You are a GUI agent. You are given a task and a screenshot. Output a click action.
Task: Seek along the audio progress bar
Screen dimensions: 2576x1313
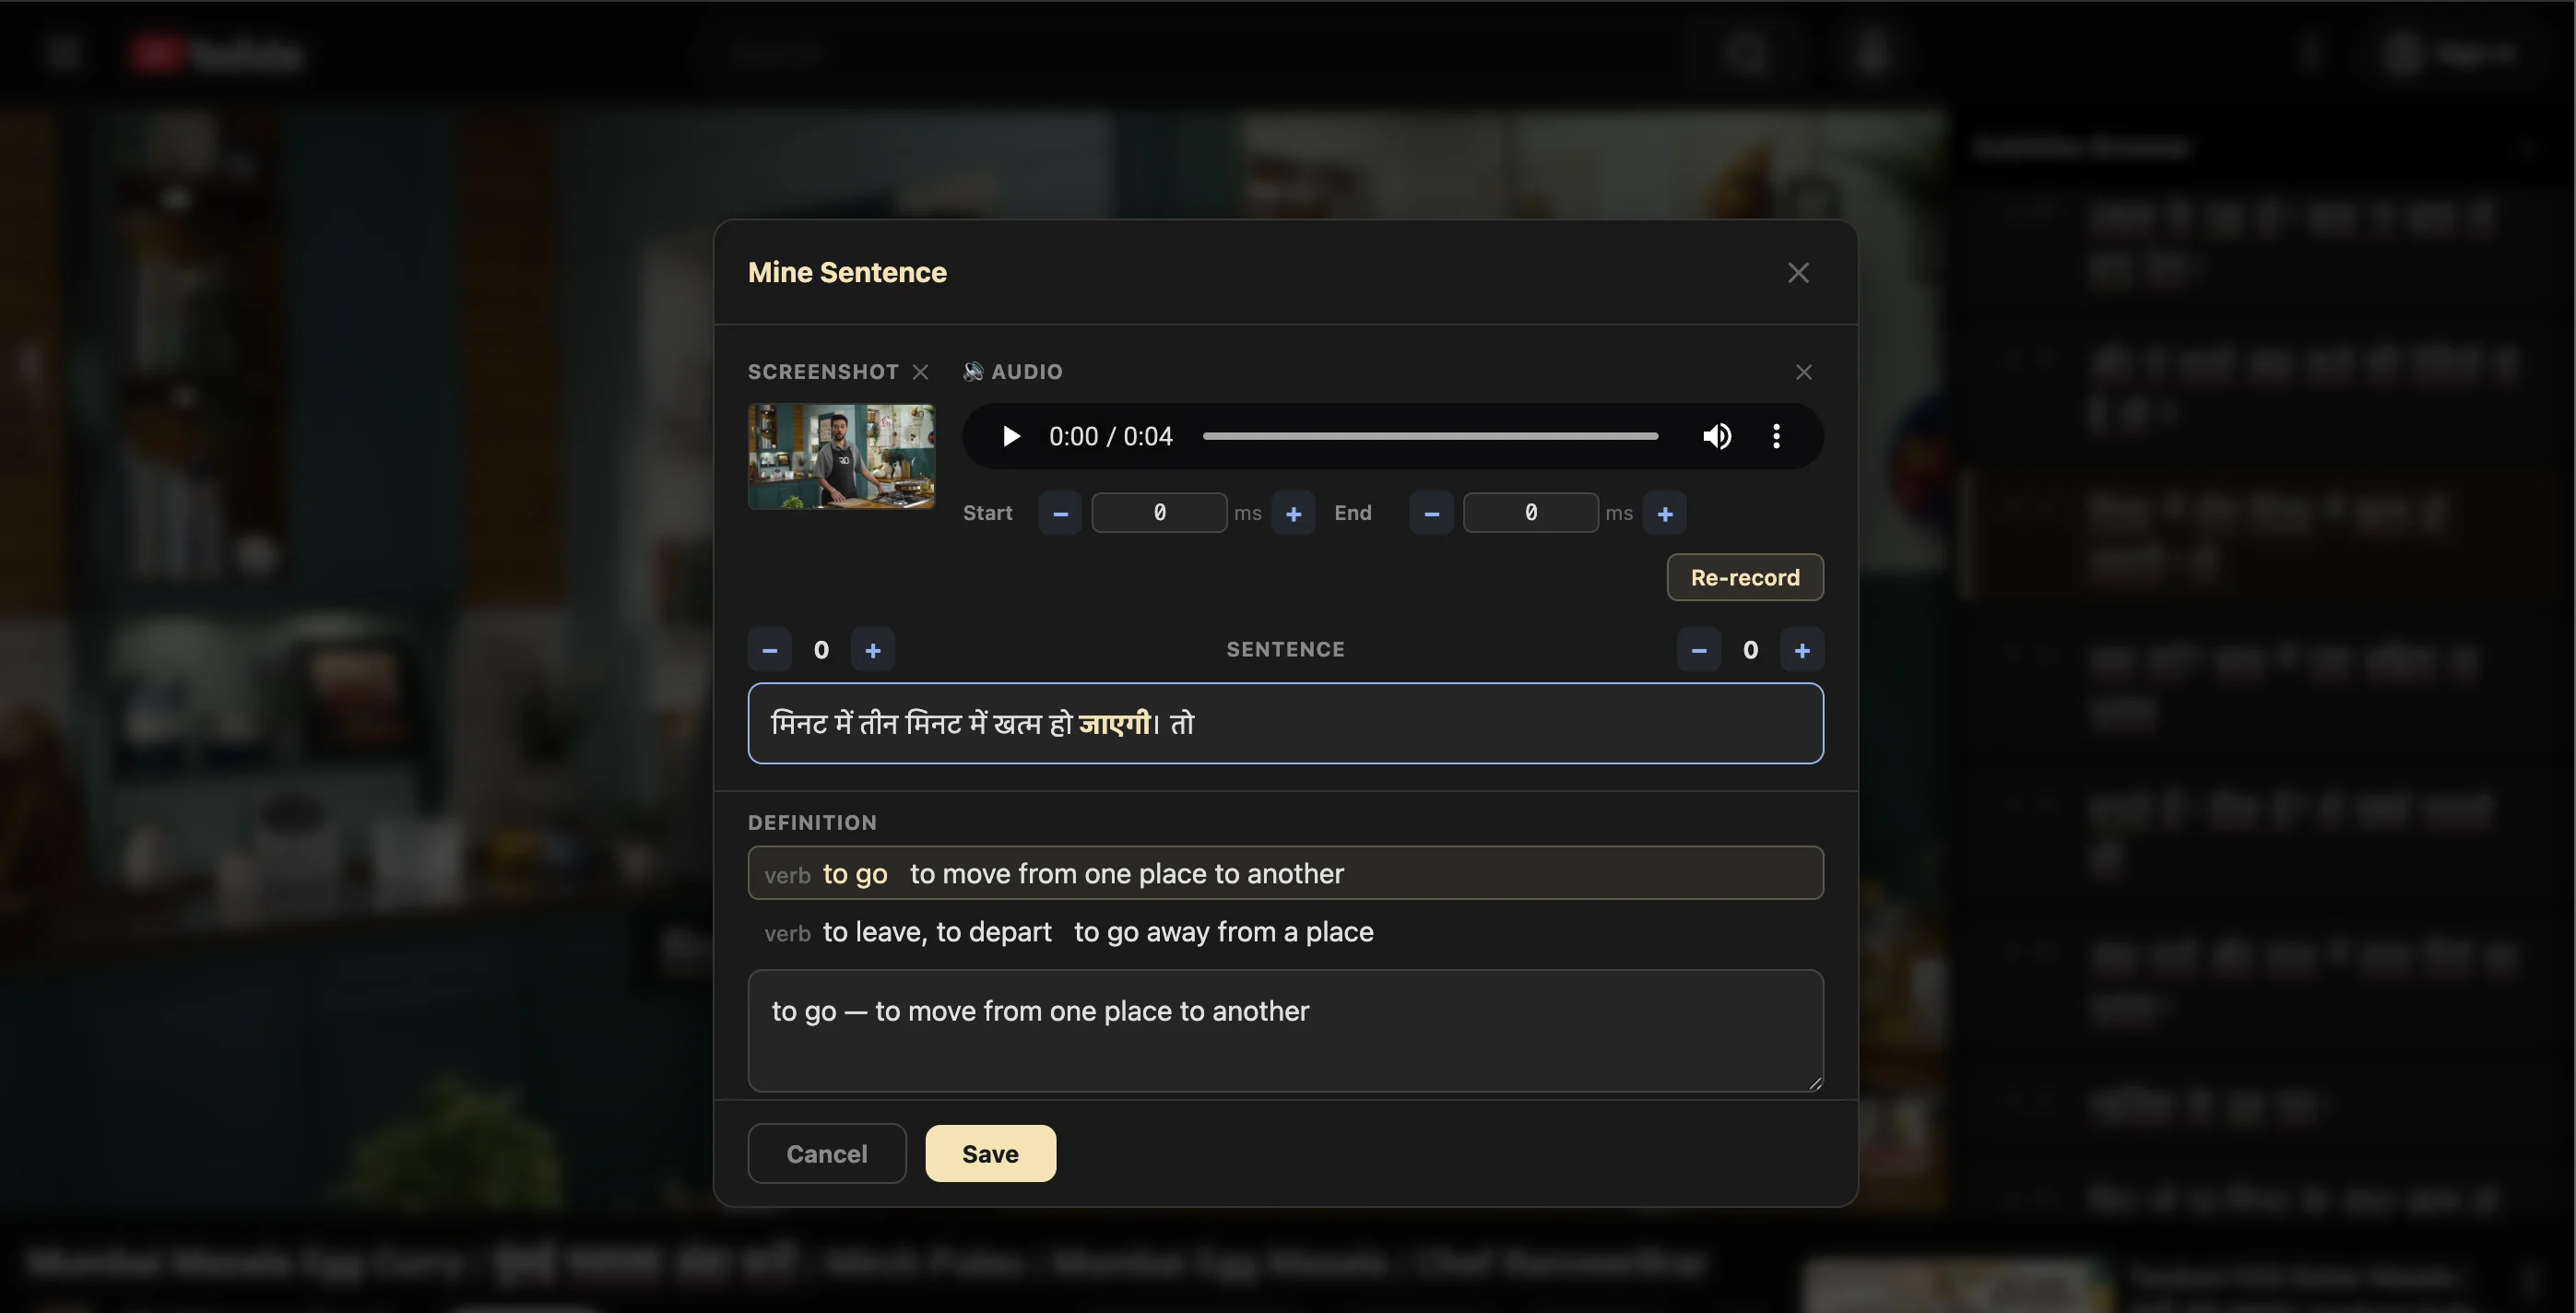pos(1428,436)
